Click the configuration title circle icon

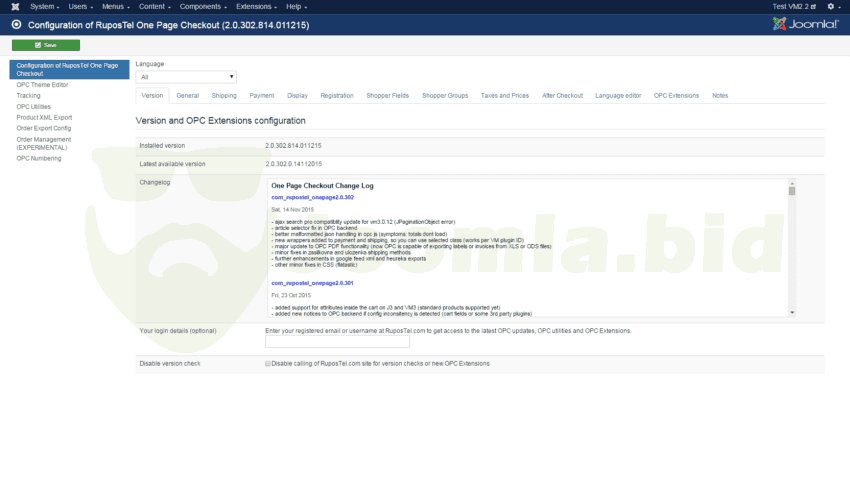tap(16, 24)
